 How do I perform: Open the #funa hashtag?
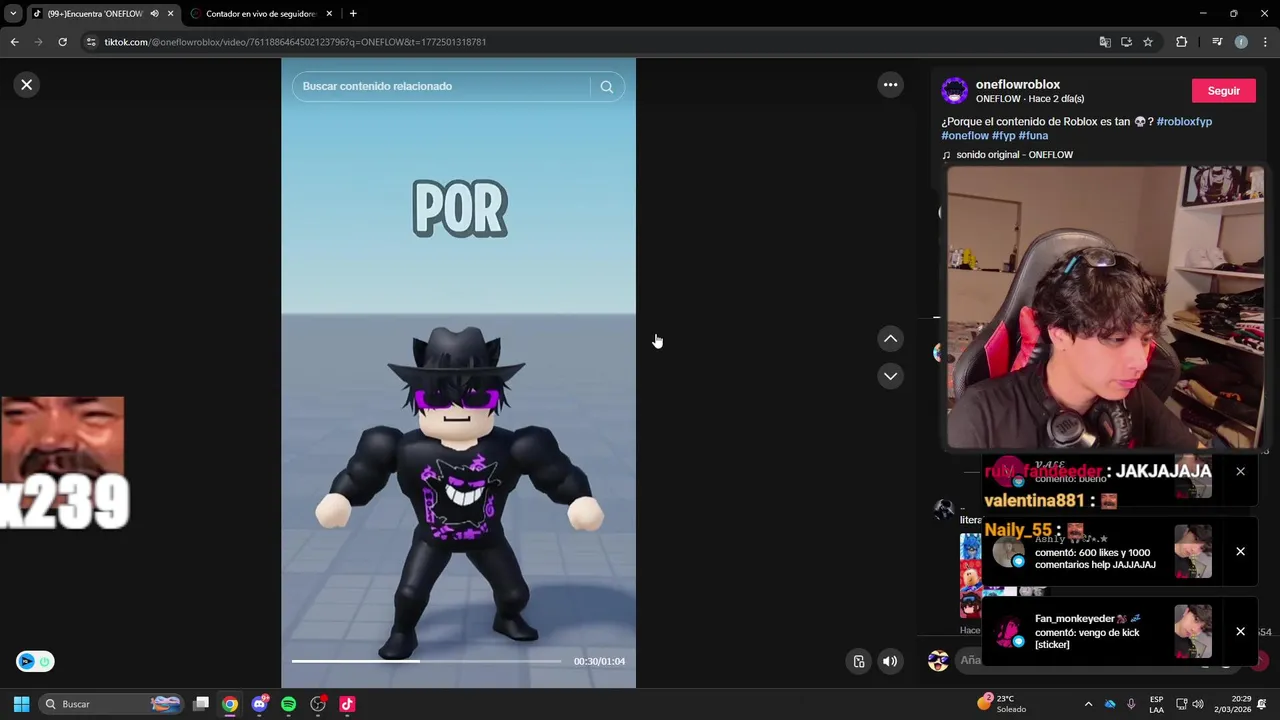[x=1033, y=136]
